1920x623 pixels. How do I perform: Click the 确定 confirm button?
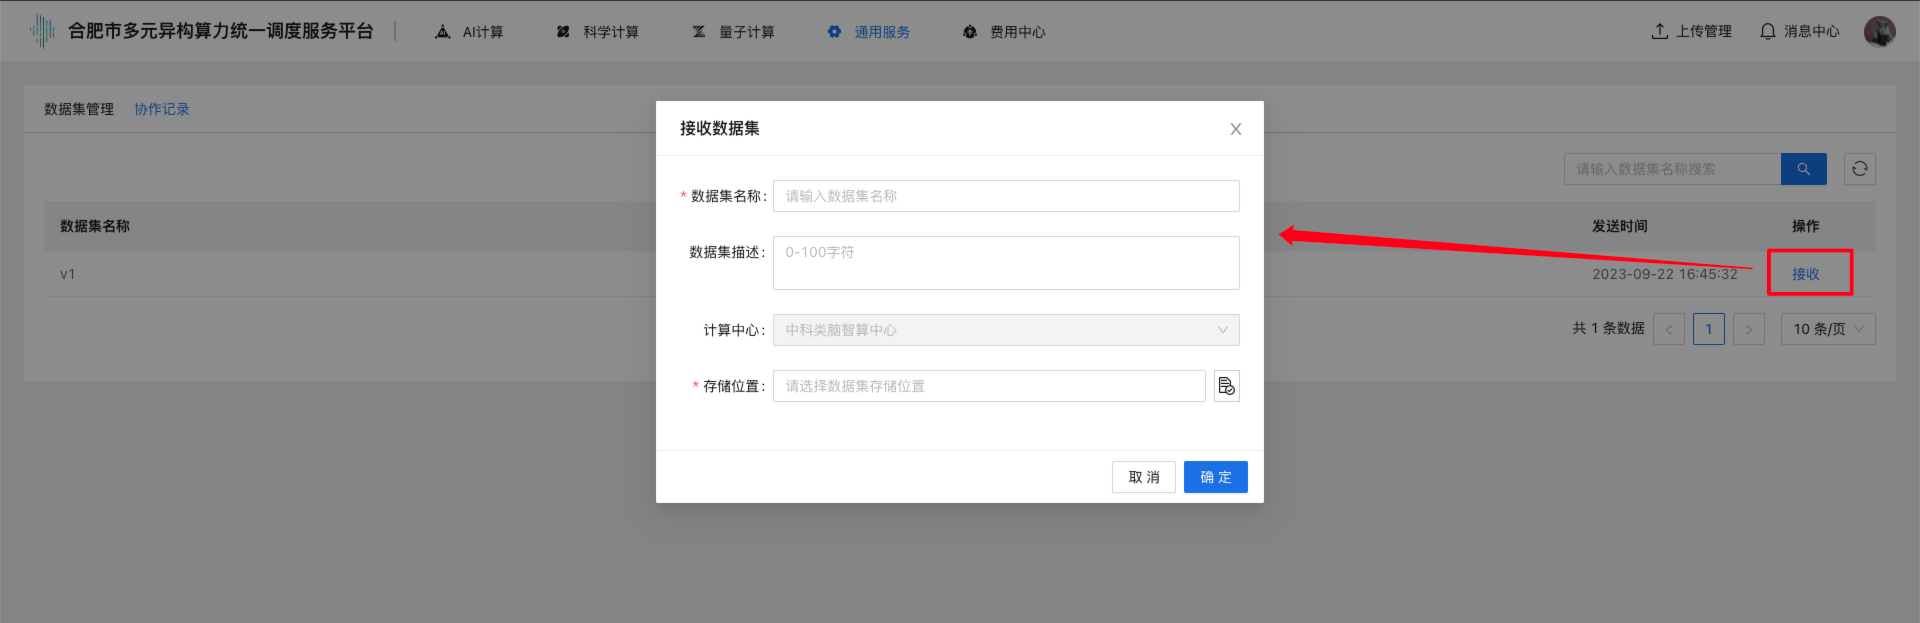(1215, 477)
